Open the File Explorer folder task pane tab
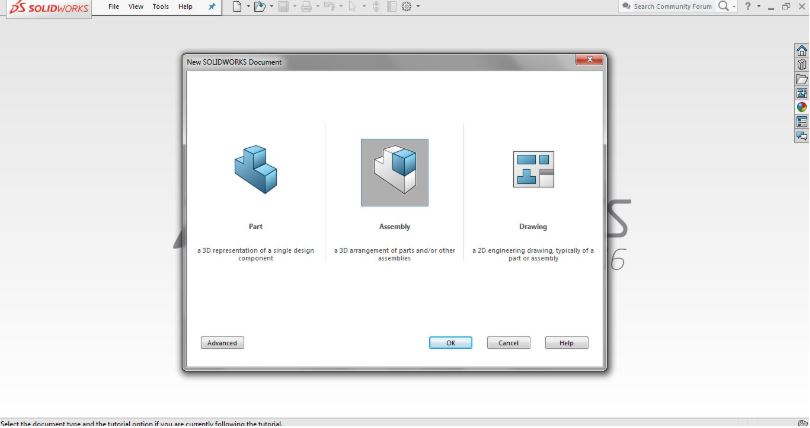 coord(801,79)
